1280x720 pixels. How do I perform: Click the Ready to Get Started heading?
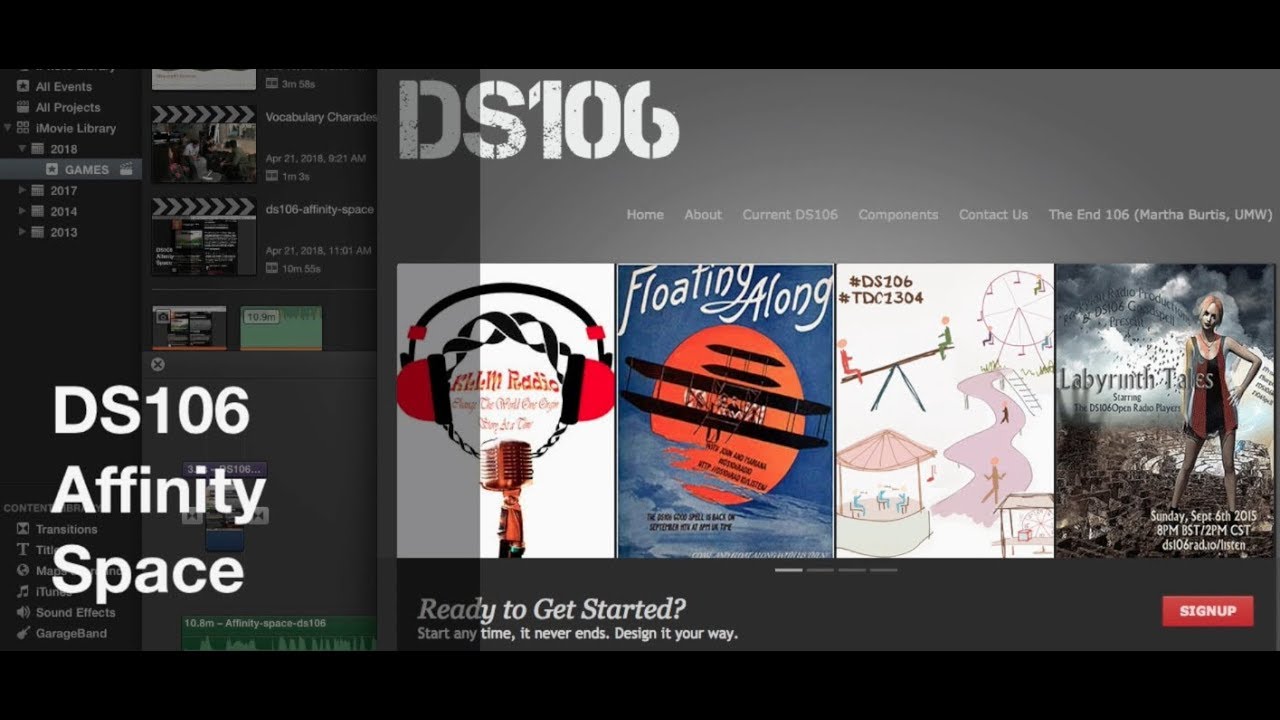[551, 608]
